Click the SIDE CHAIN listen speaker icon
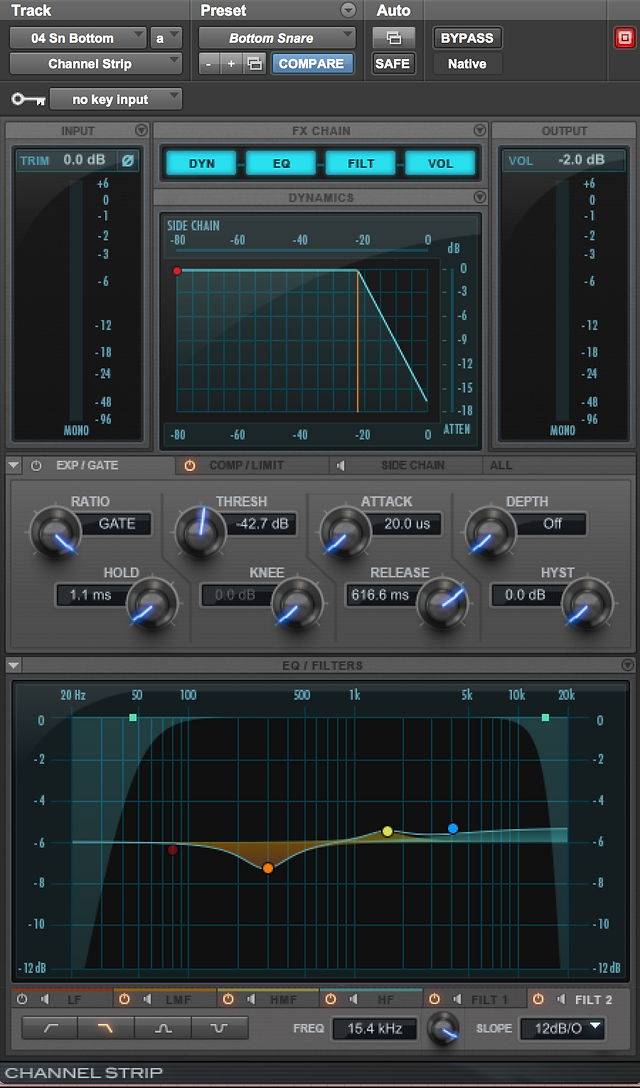 tap(340, 466)
